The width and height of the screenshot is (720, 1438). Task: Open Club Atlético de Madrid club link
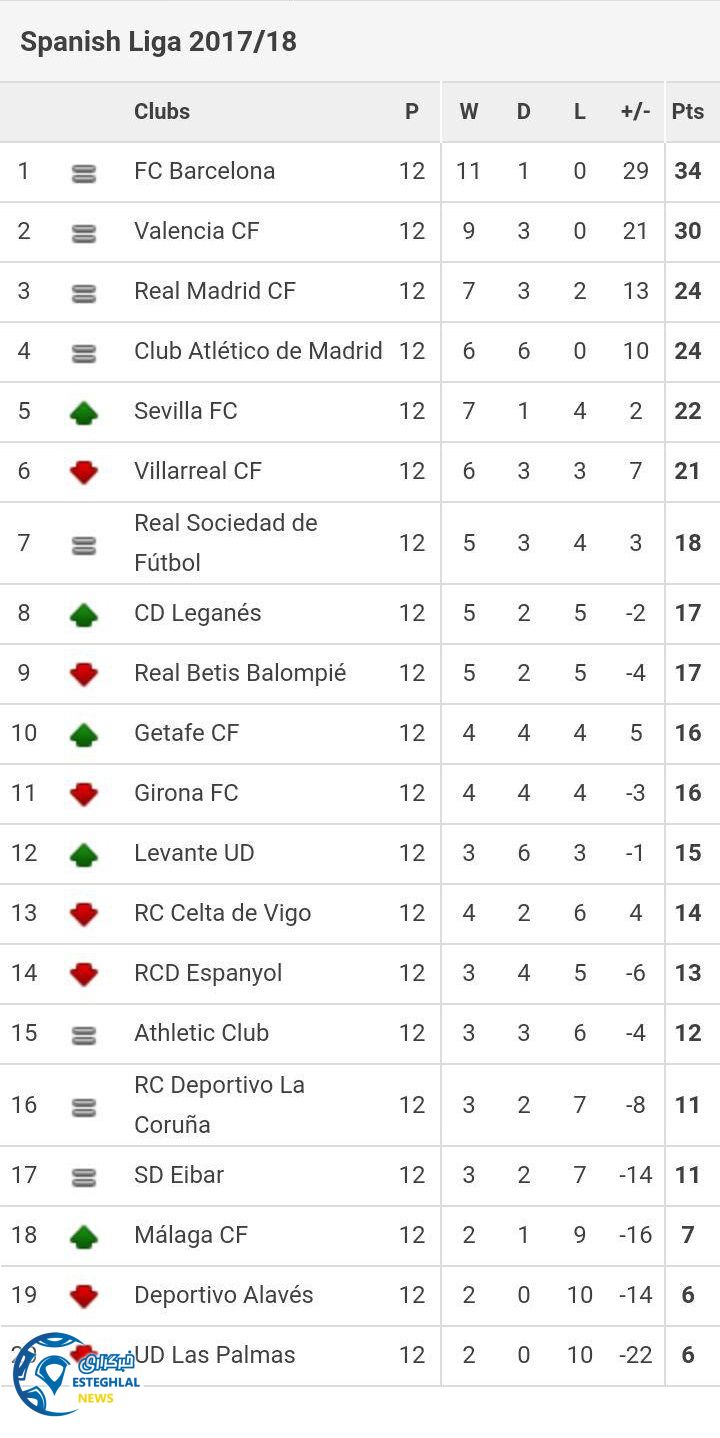[x=258, y=351]
